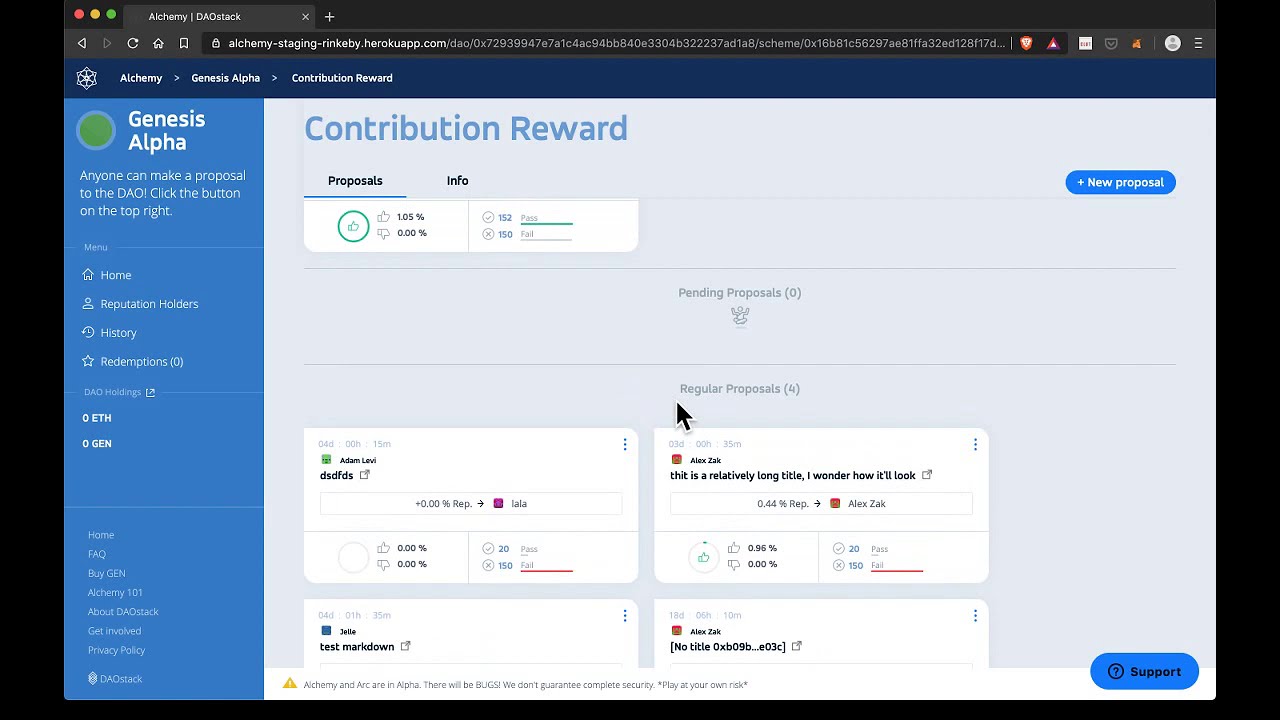
Task: Open the test markdown proposal title
Action: [357, 646]
